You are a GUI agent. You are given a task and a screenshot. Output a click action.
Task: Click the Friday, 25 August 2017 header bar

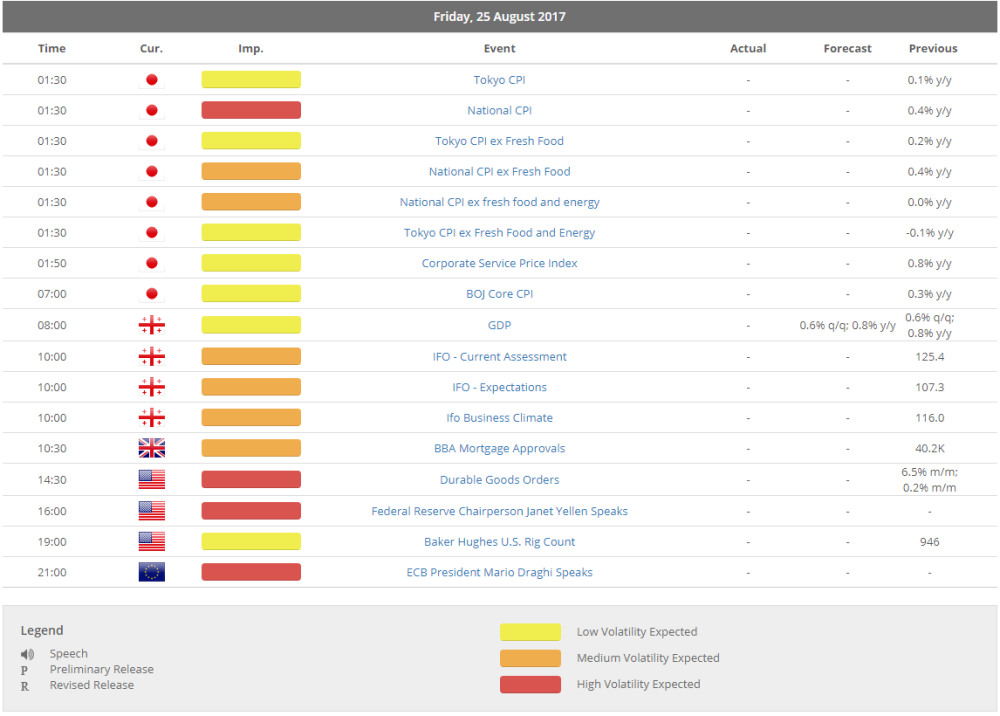click(x=500, y=16)
